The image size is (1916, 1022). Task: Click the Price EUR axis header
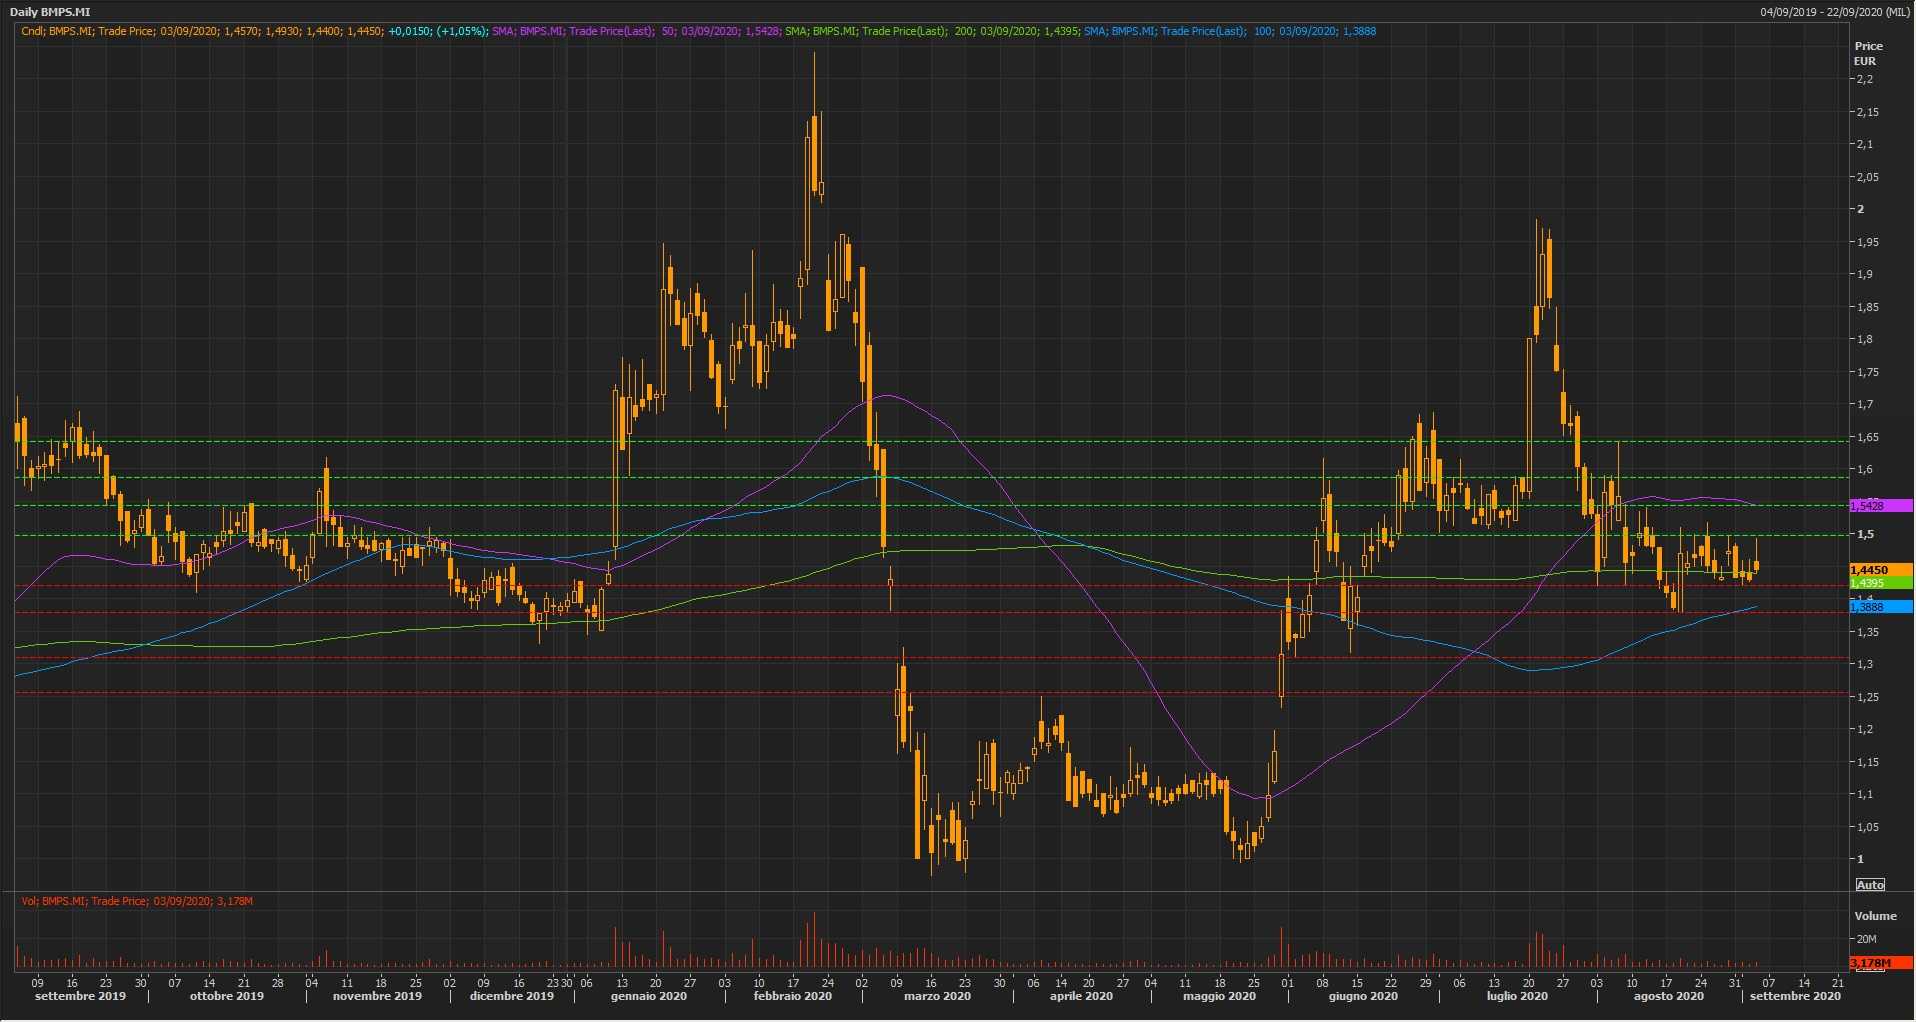pyautogui.click(x=1867, y=53)
